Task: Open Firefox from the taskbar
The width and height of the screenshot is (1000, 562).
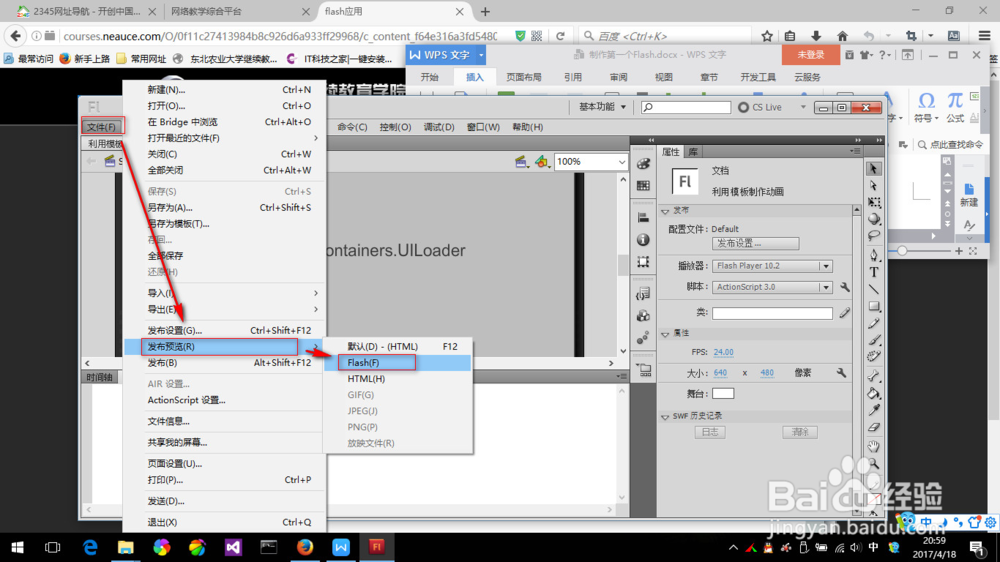Action: point(305,547)
